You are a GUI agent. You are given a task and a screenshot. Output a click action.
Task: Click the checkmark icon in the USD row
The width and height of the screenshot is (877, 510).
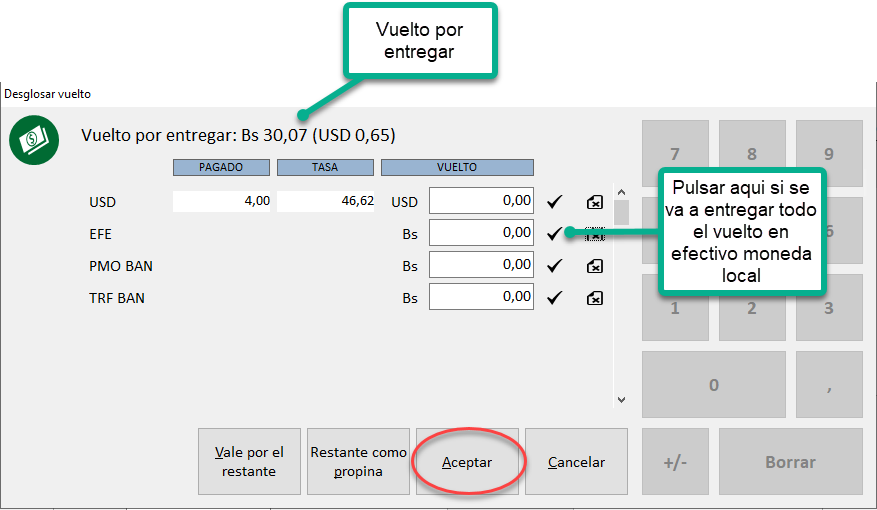click(555, 202)
